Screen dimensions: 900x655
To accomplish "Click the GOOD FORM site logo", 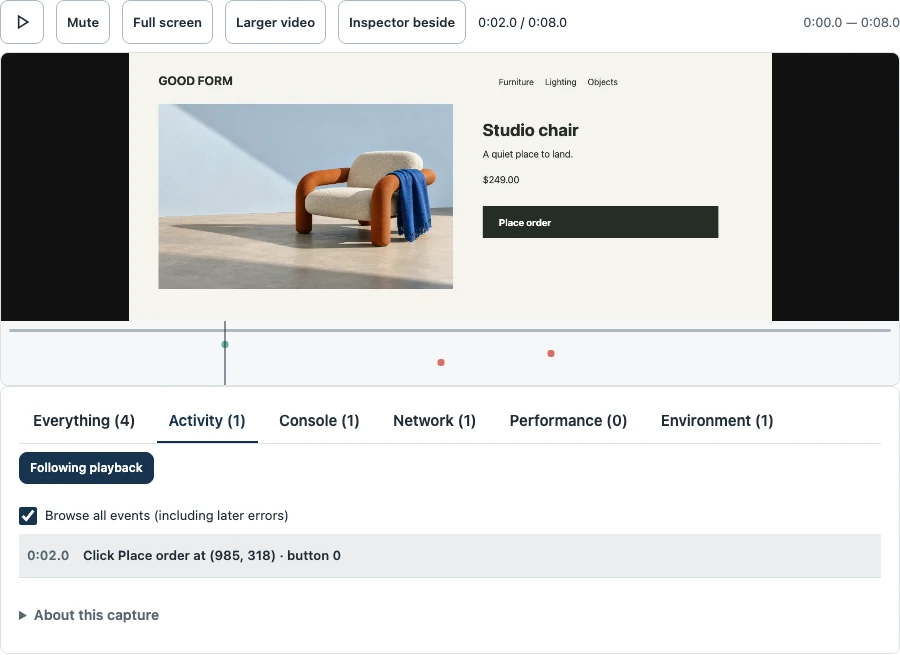I will [195, 81].
